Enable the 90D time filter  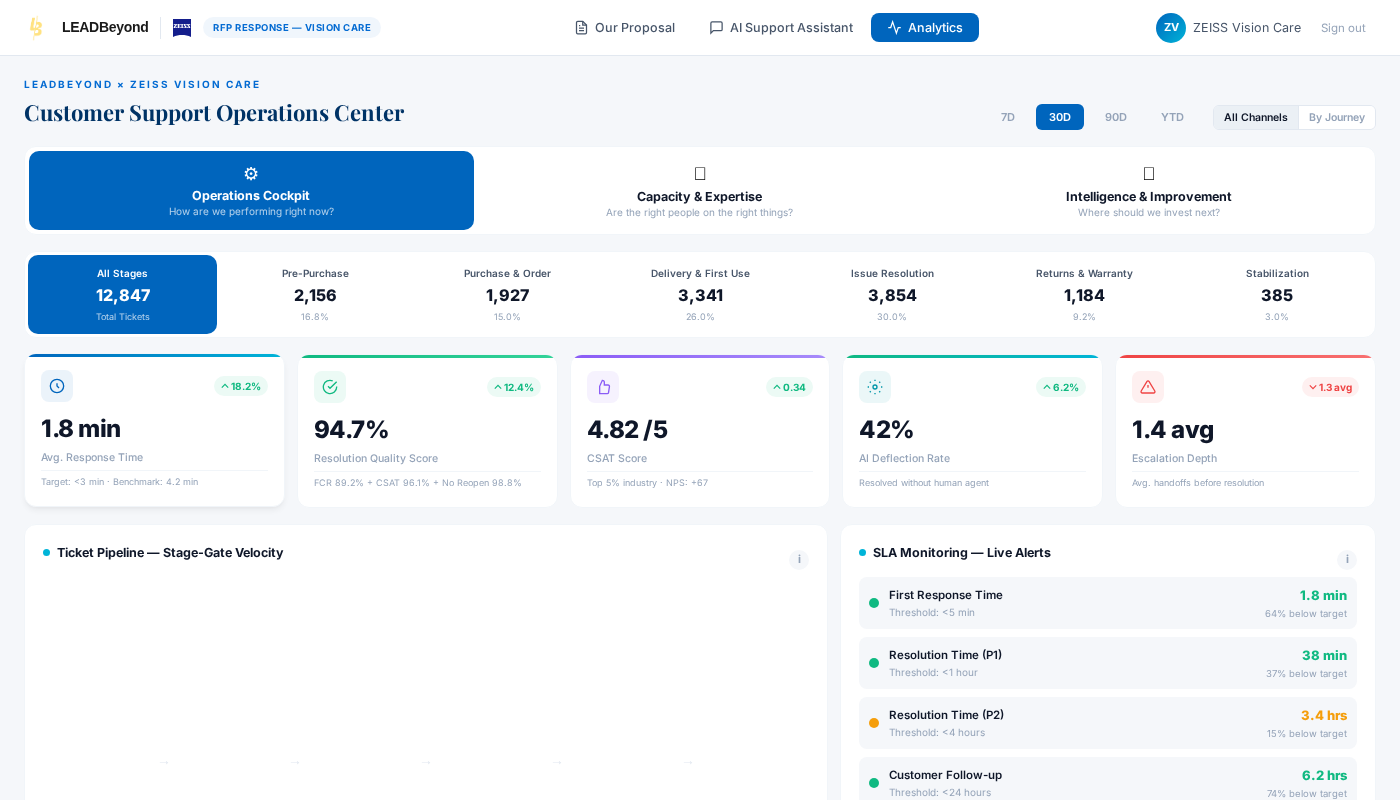(1115, 117)
